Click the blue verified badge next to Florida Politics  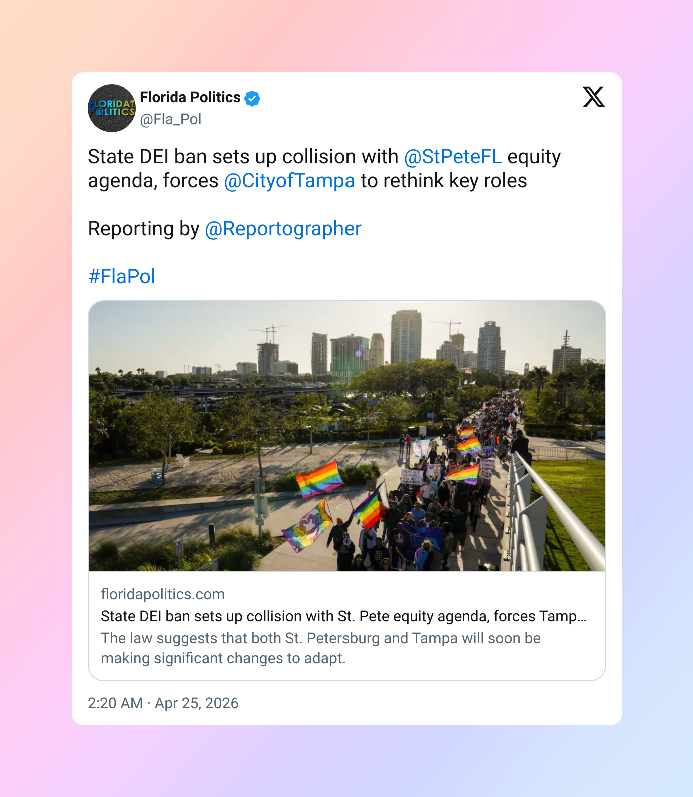(x=252, y=98)
